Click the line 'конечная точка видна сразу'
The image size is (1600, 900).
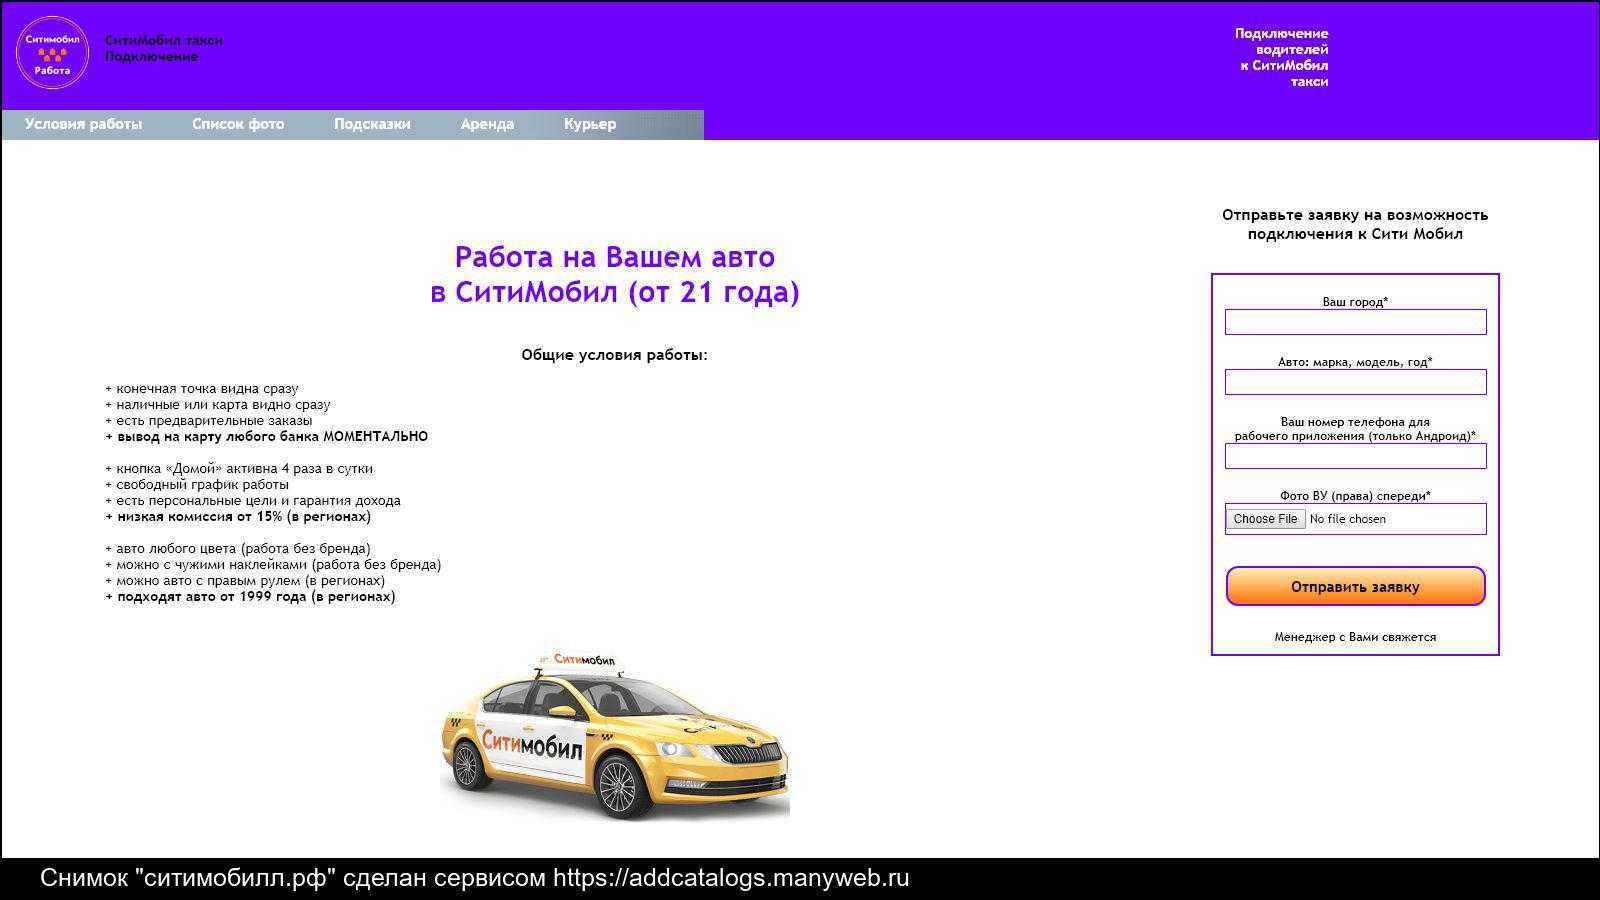pyautogui.click(x=207, y=389)
